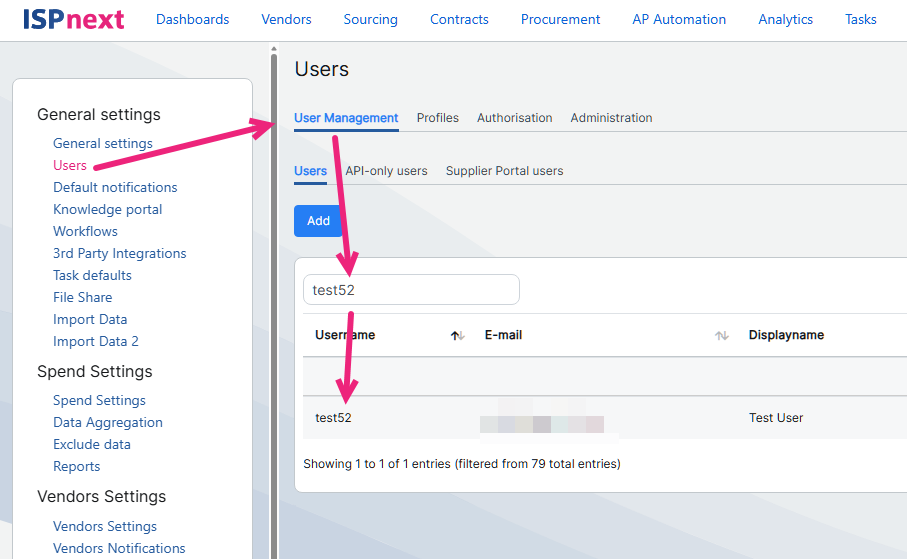Select the API-only users tab
Viewport: 907px width, 559px height.
[386, 171]
